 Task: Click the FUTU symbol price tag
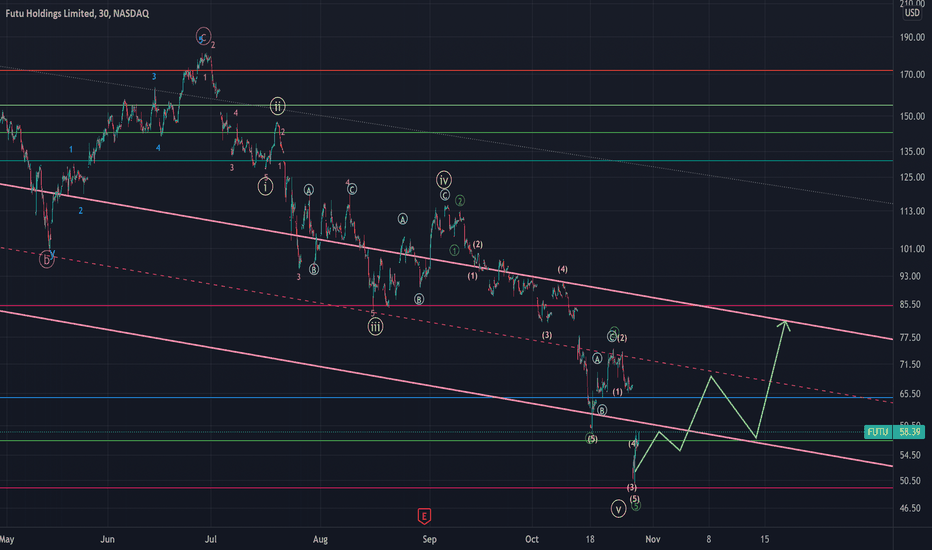click(x=878, y=432)
